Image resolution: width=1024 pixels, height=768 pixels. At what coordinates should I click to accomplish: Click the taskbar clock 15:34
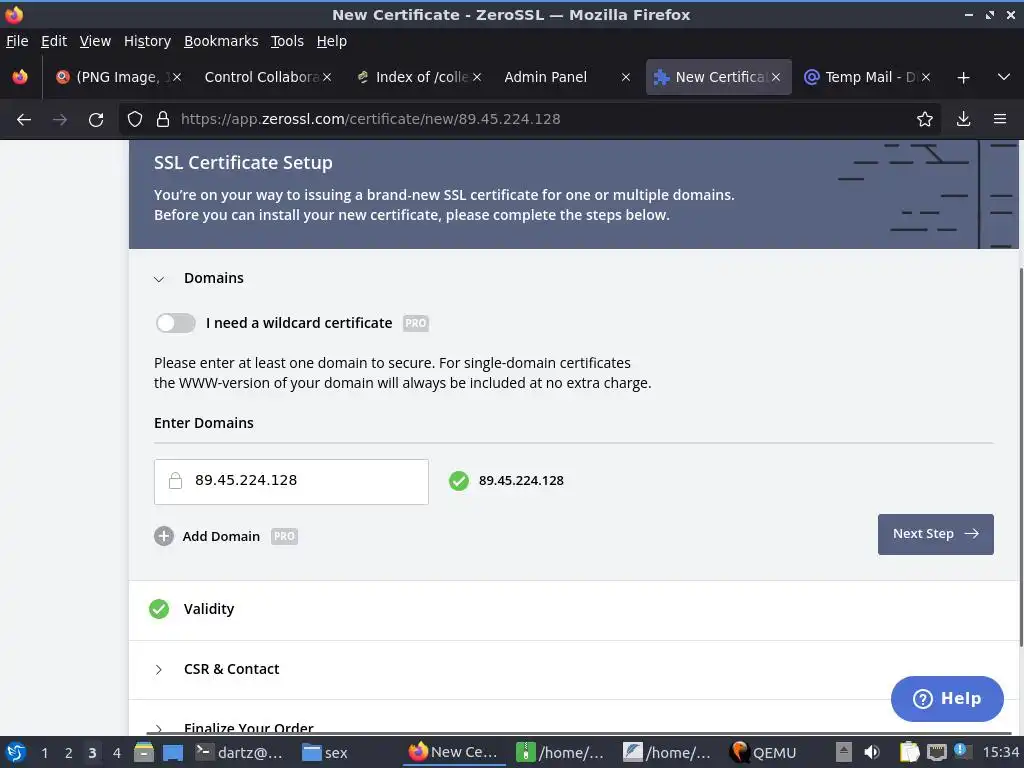coord(1001,753)
